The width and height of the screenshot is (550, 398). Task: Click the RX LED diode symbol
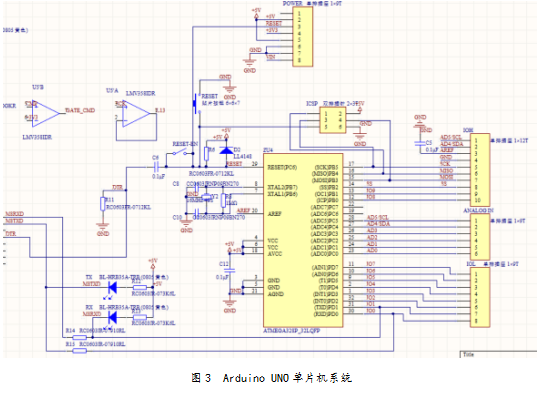tap(113, 318)
